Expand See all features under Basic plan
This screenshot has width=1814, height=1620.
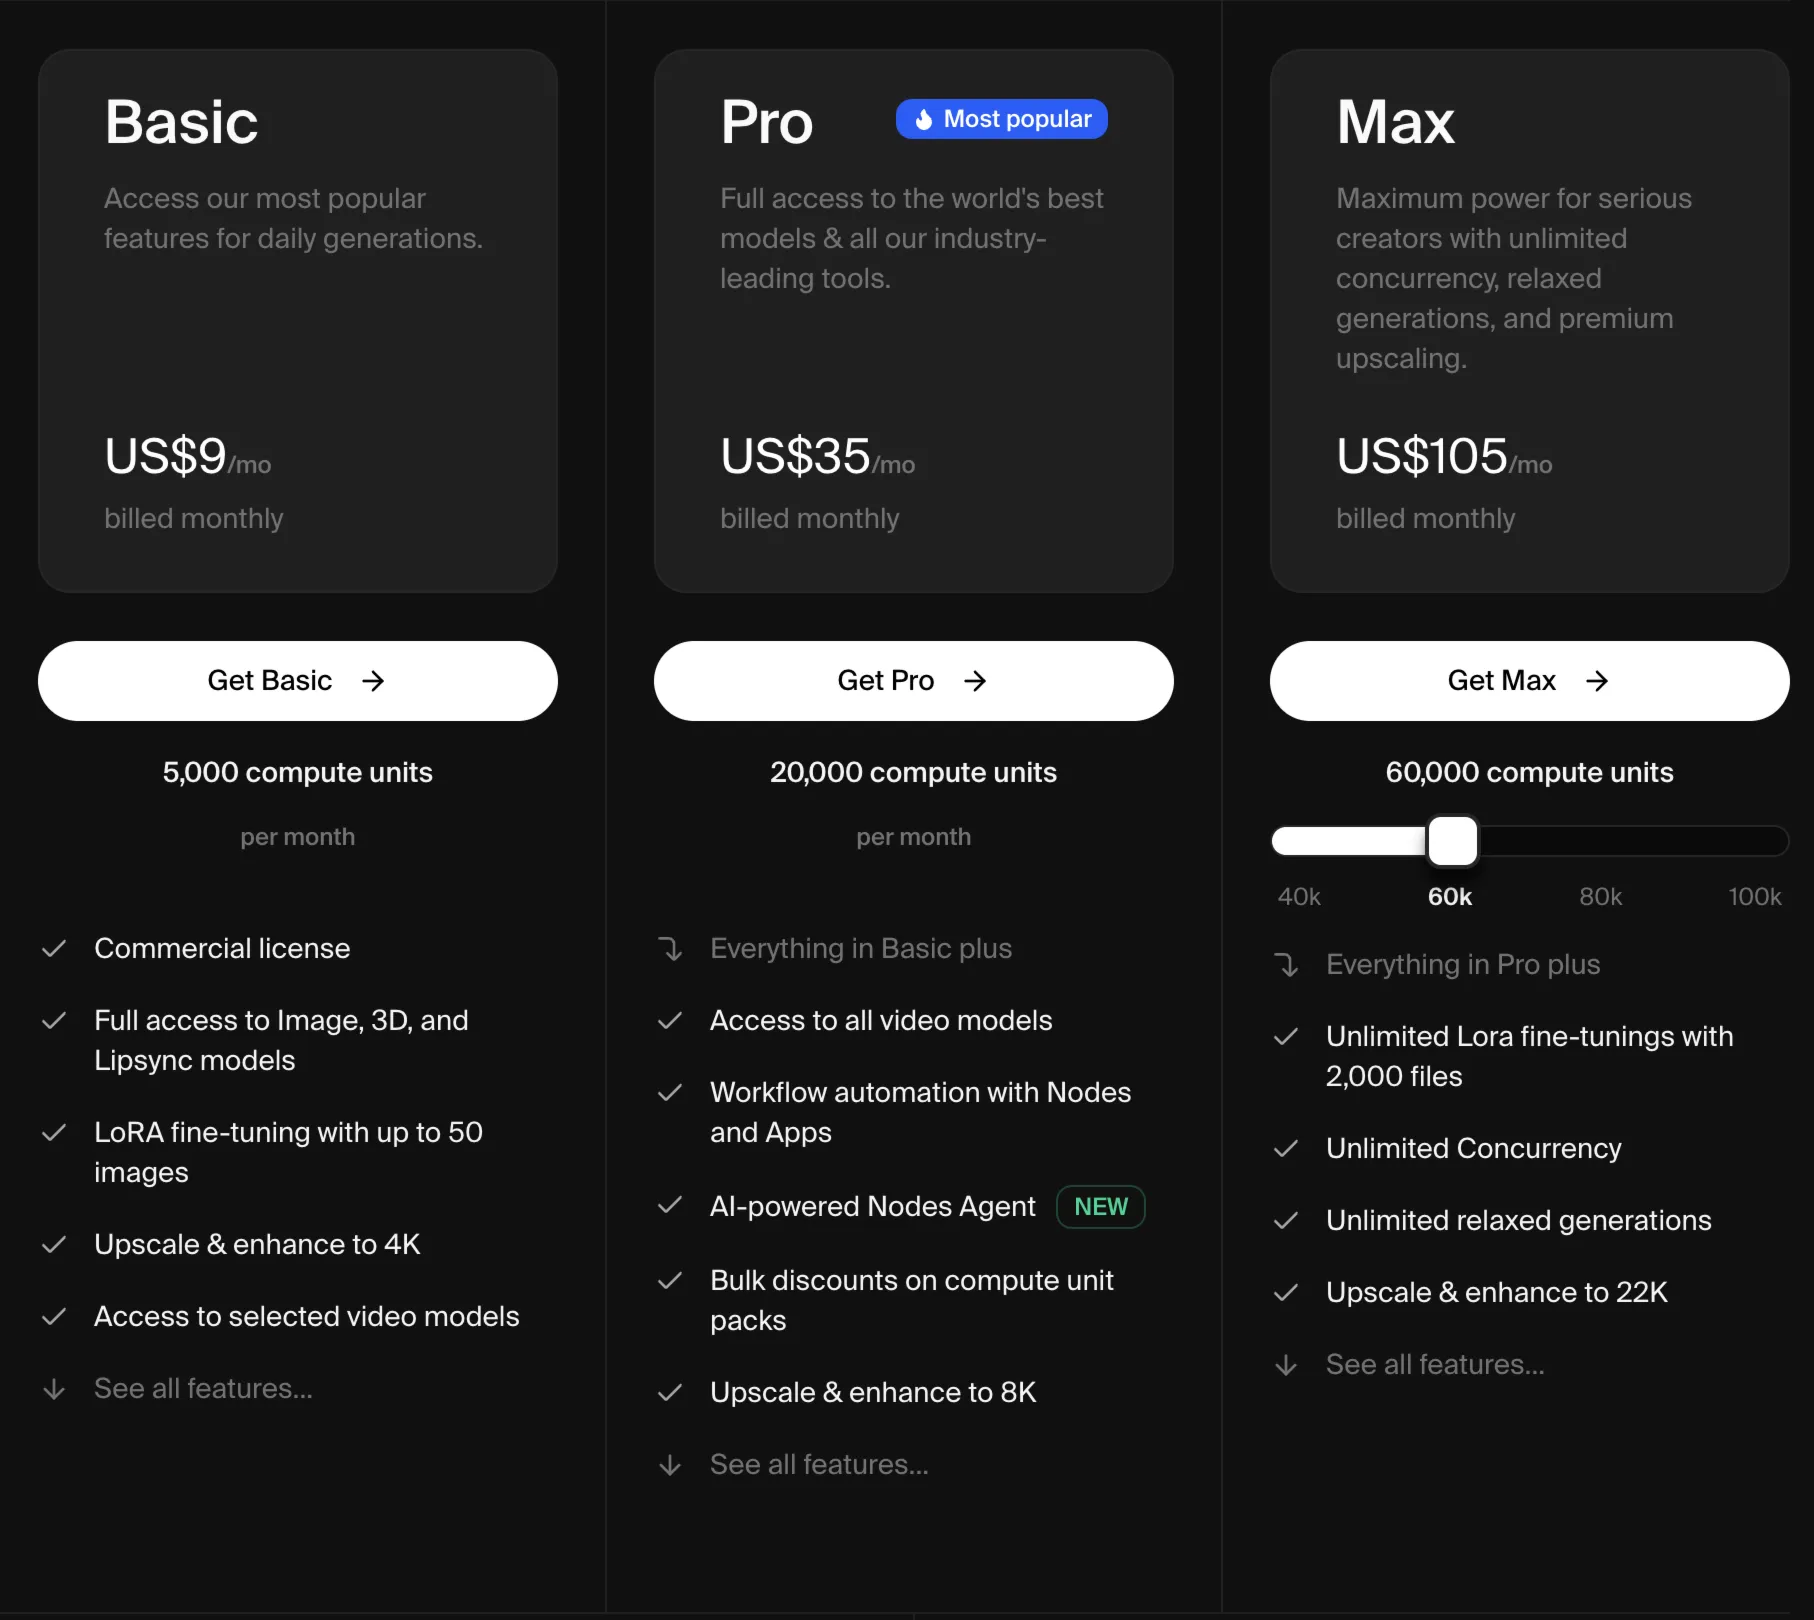pyautogui.click(x=203, y=1389)
